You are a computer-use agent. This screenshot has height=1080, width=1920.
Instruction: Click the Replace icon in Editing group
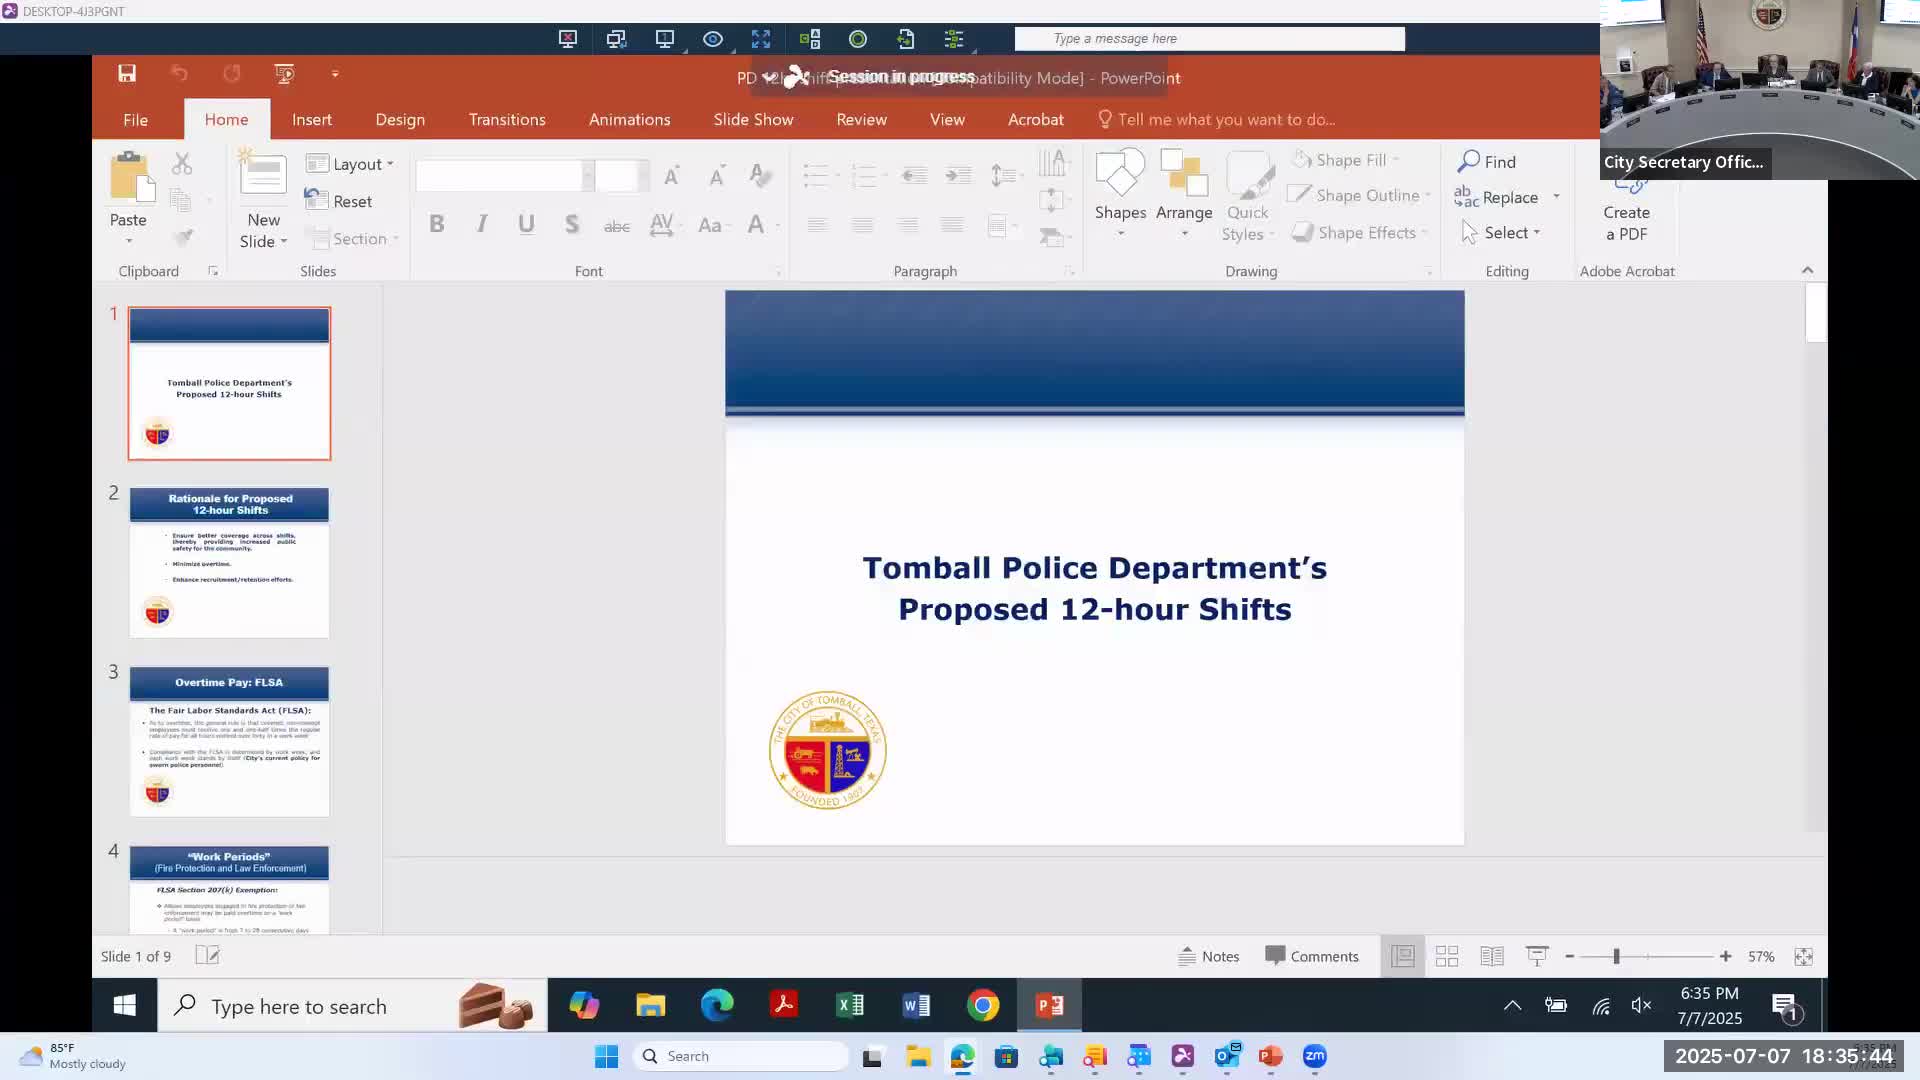tap(1503, 197)
